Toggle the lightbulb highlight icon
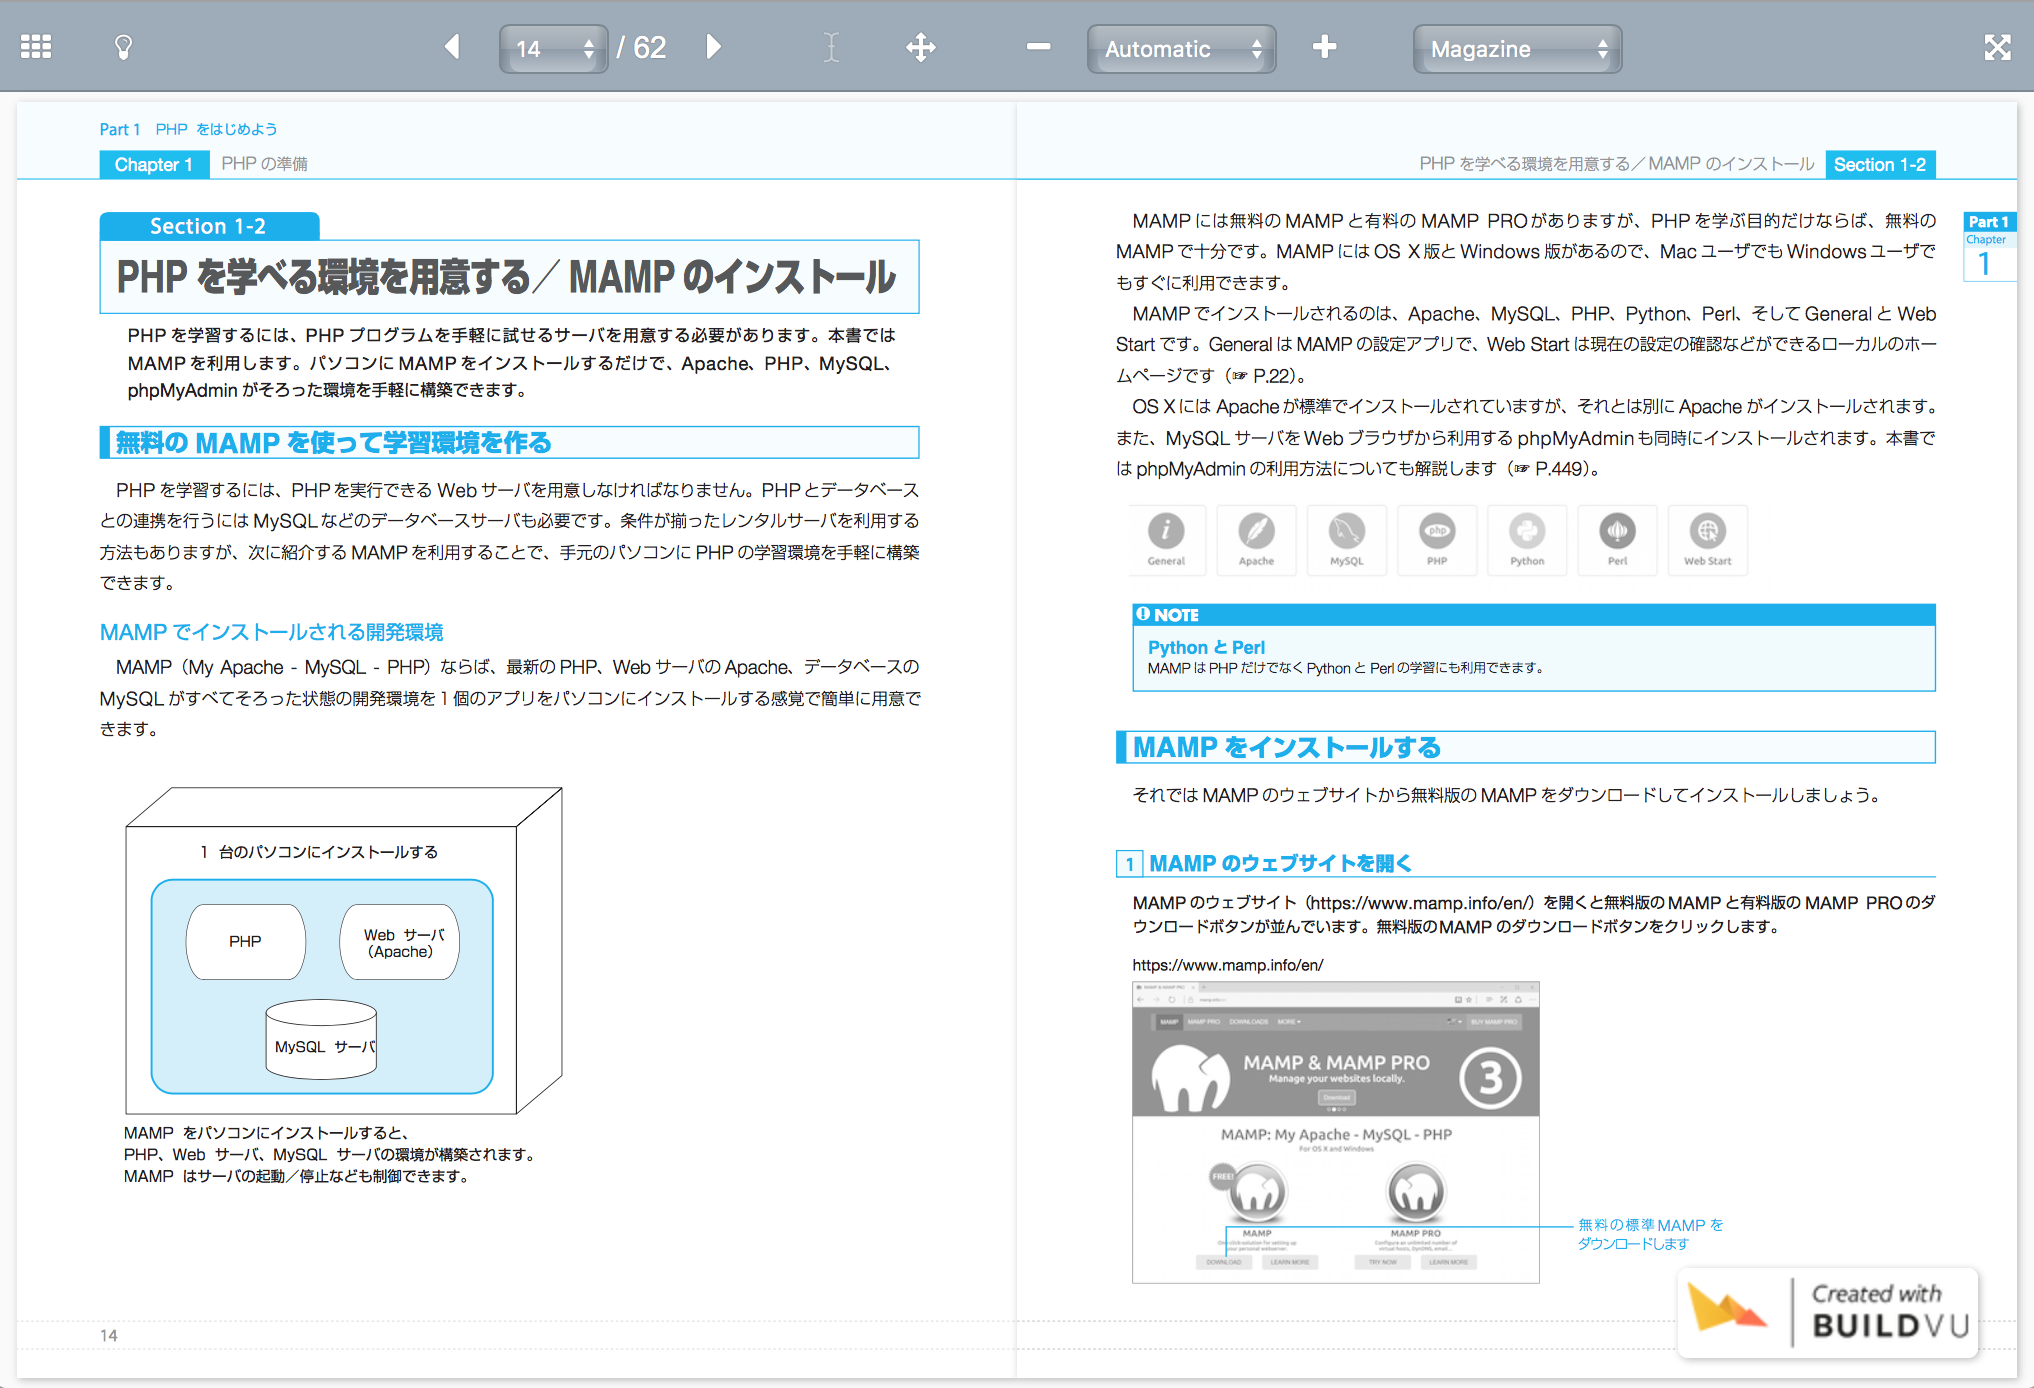This screenshot has height=1388, width=2034. (123, 47)
